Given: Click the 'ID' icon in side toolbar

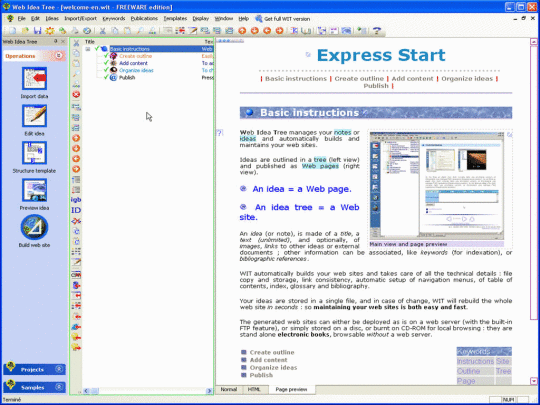Looking at the screenshot, I should pyautogui.click(x=76, y=210).
